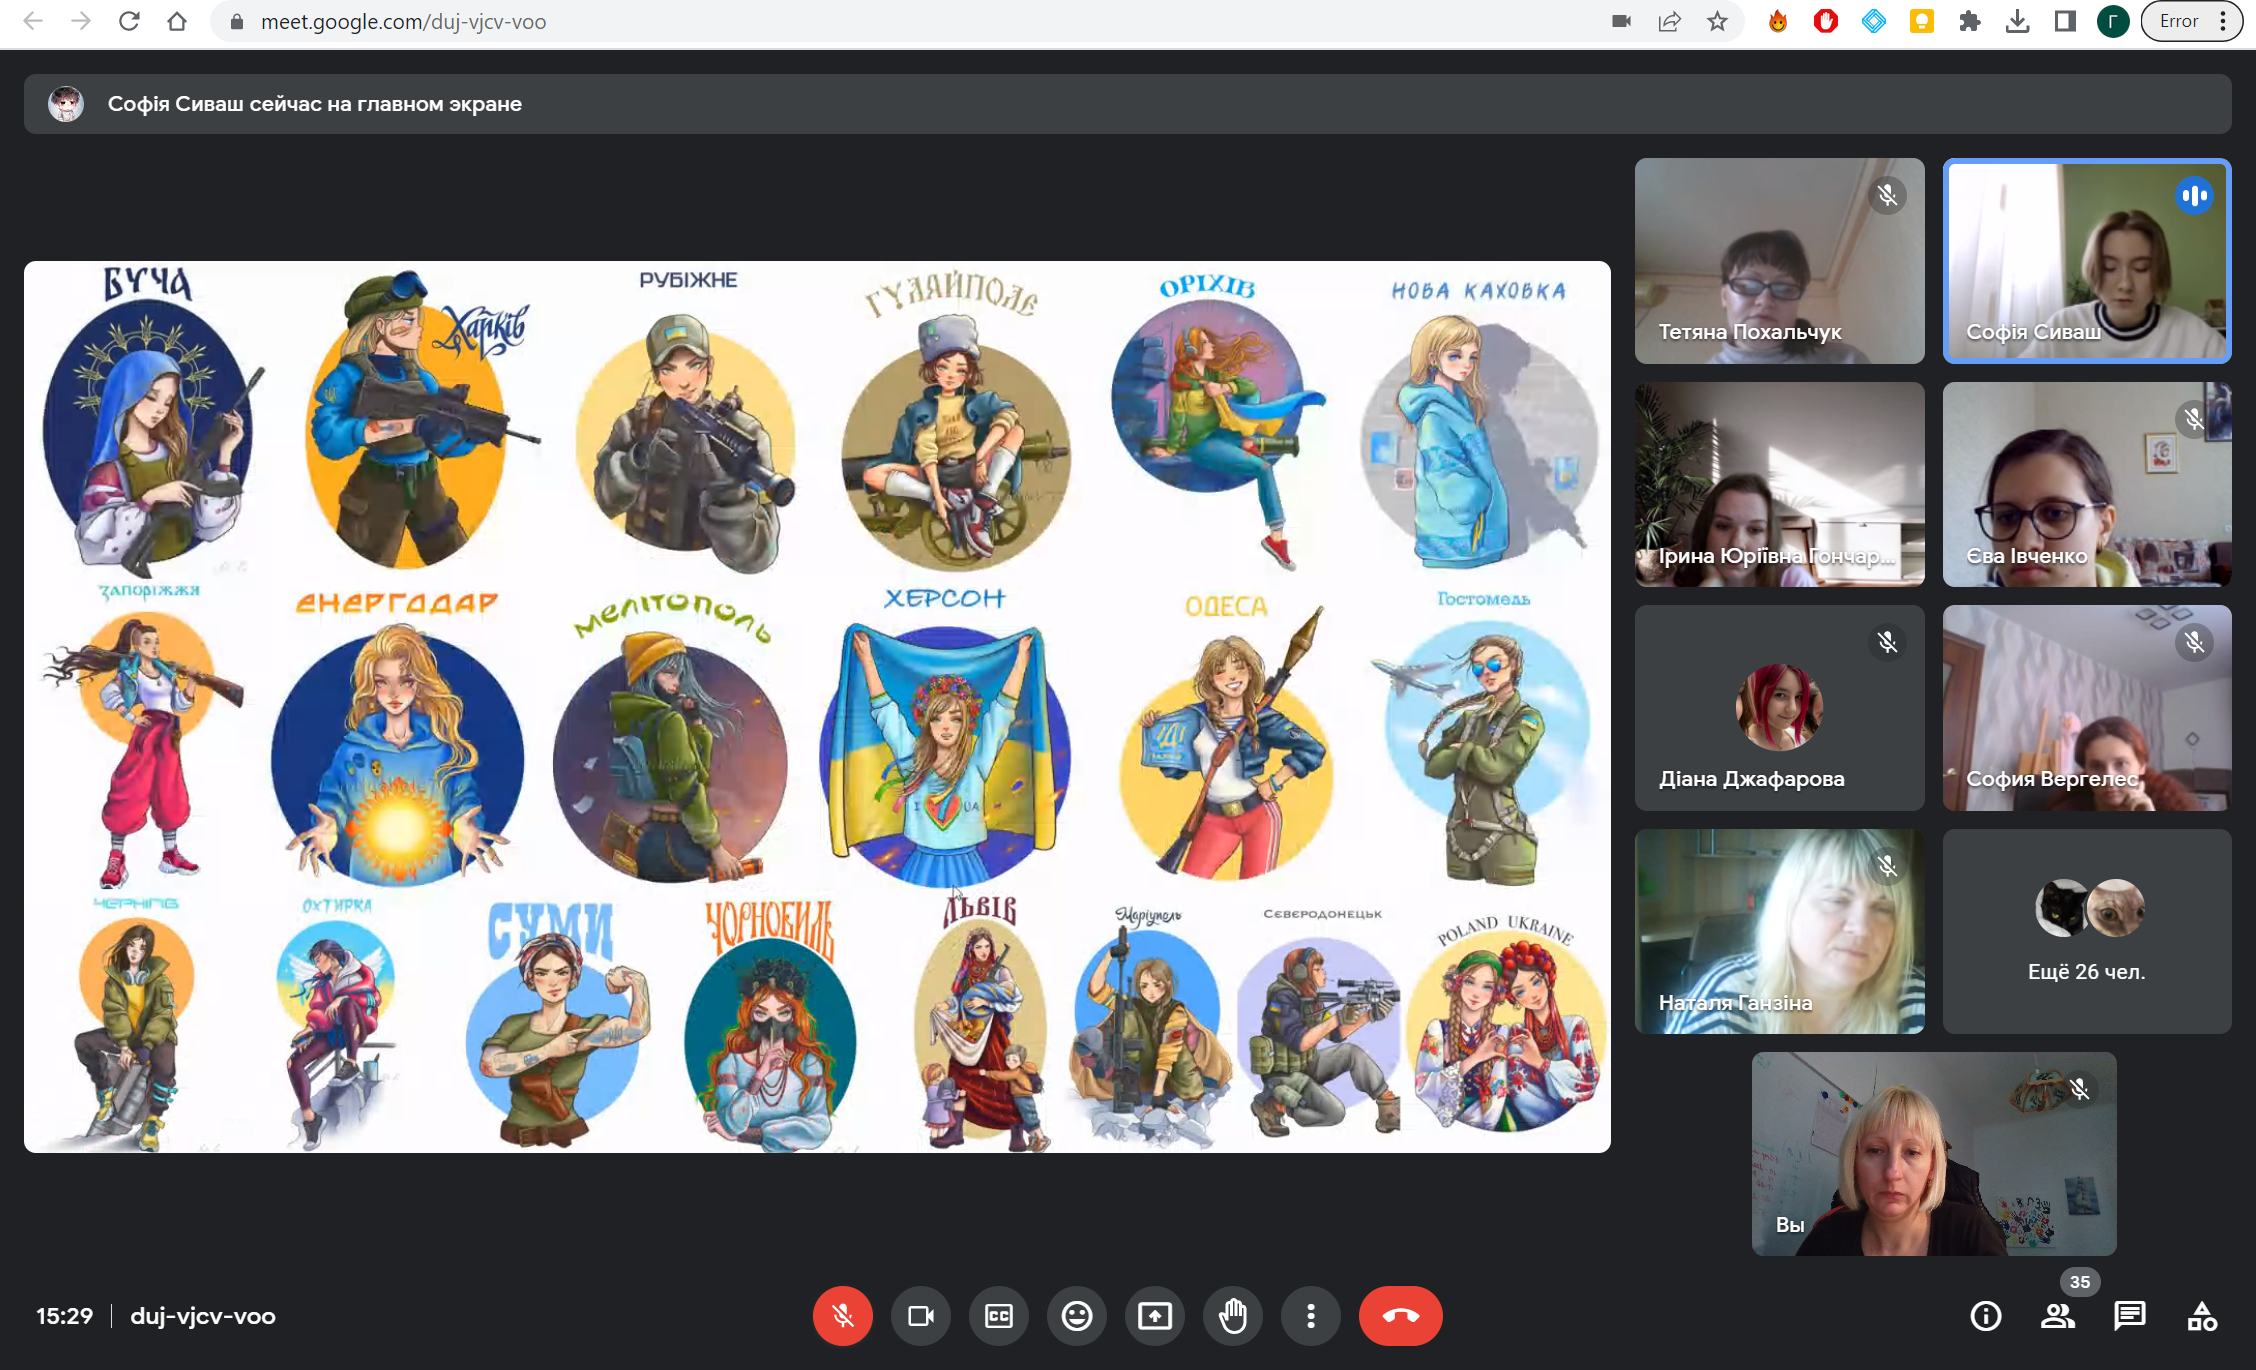This screenshot has width=2256, height=1370.
Task: Open the blue diamond extension
Action: pos(1873,21)
